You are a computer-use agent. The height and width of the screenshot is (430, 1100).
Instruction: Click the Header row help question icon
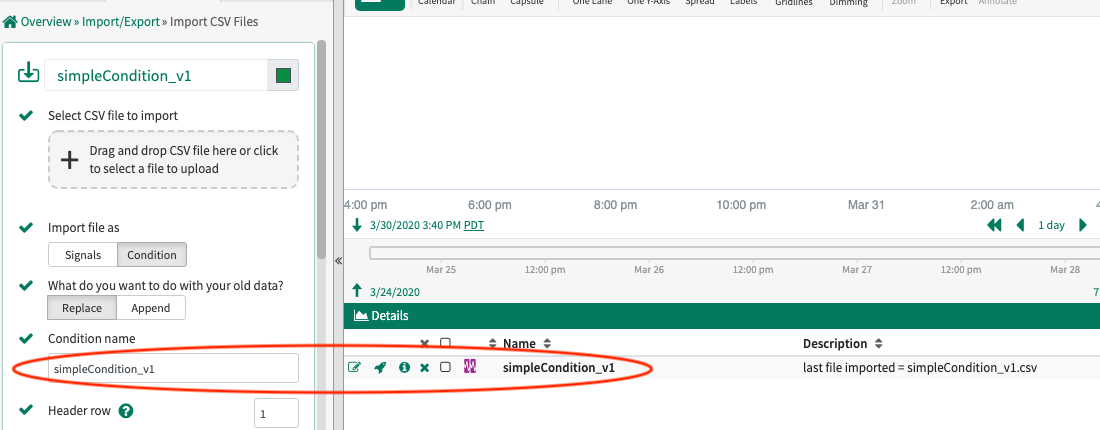click(126, 411)
